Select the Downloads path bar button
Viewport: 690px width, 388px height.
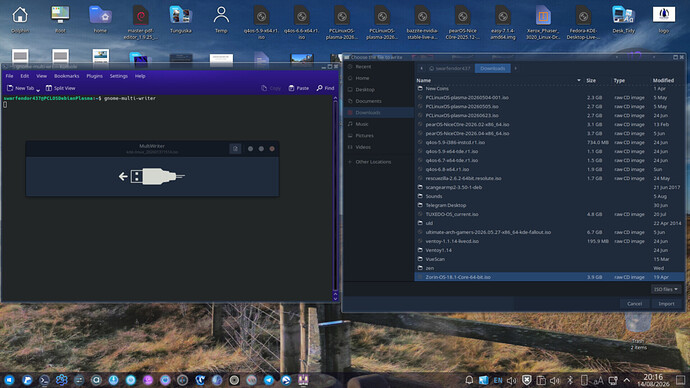point(492,68)
